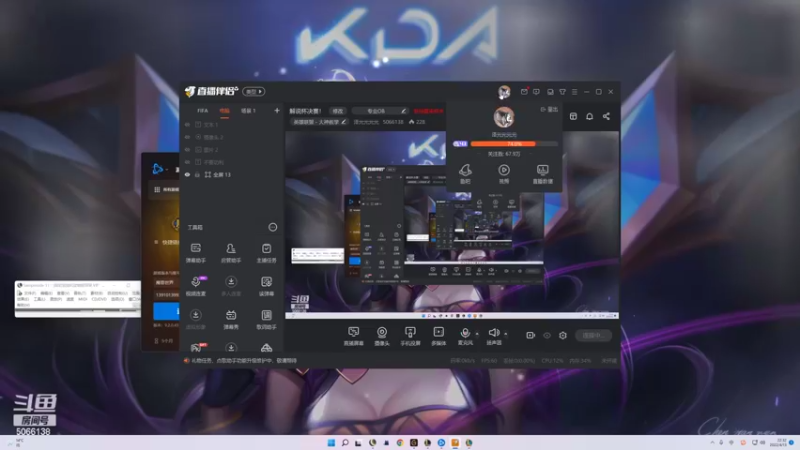
Task: Open the 类型 mode selector next to logo
Action: coord(254,92)
